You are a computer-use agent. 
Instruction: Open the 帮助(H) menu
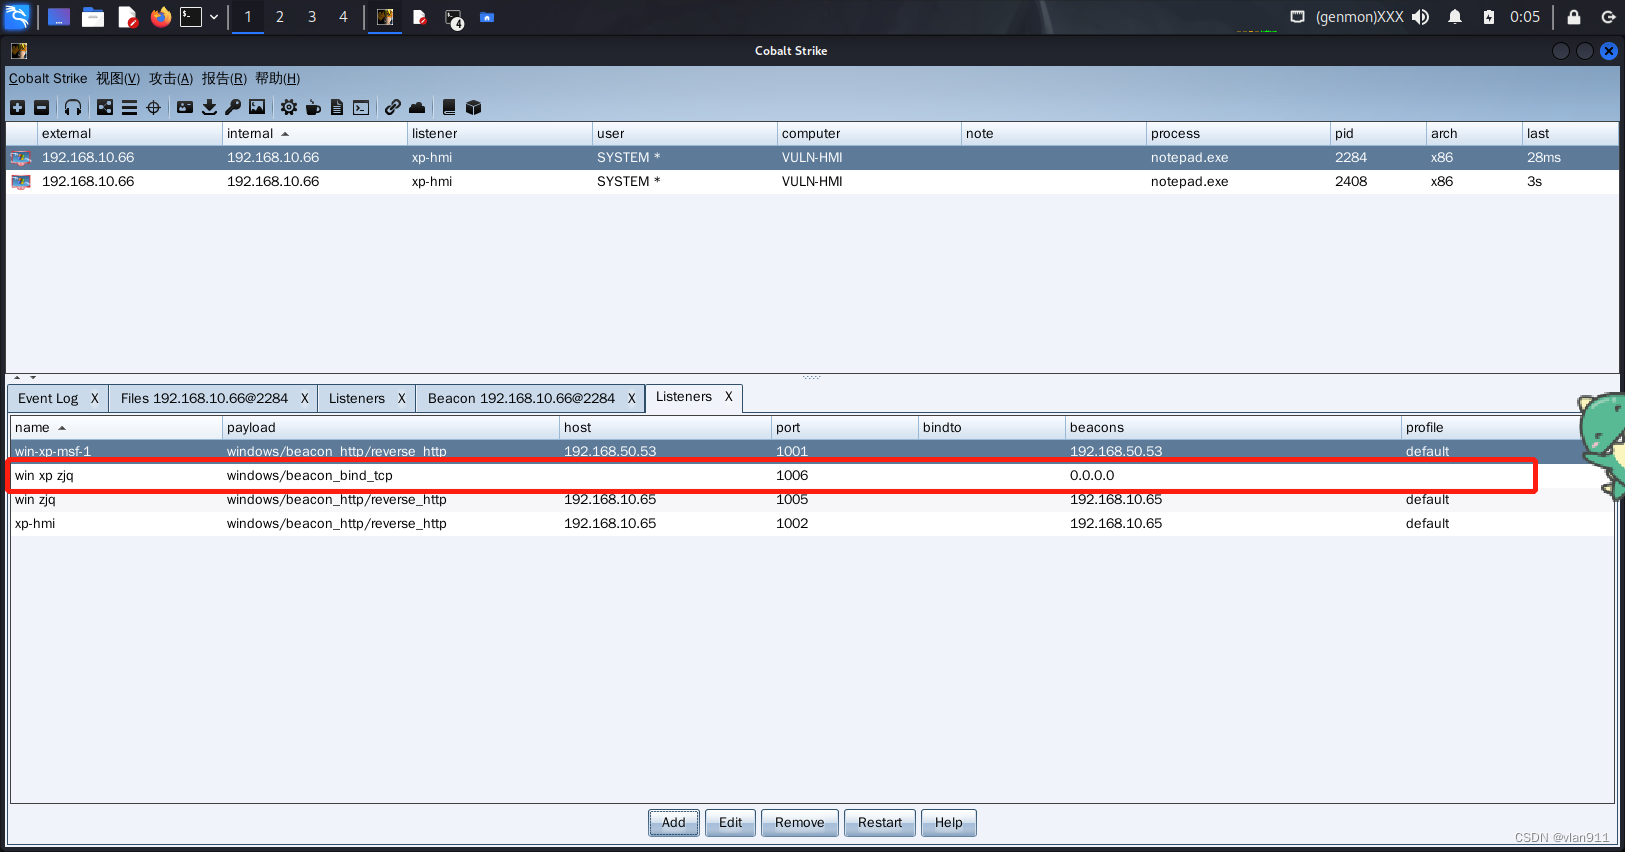click(277, 79)
